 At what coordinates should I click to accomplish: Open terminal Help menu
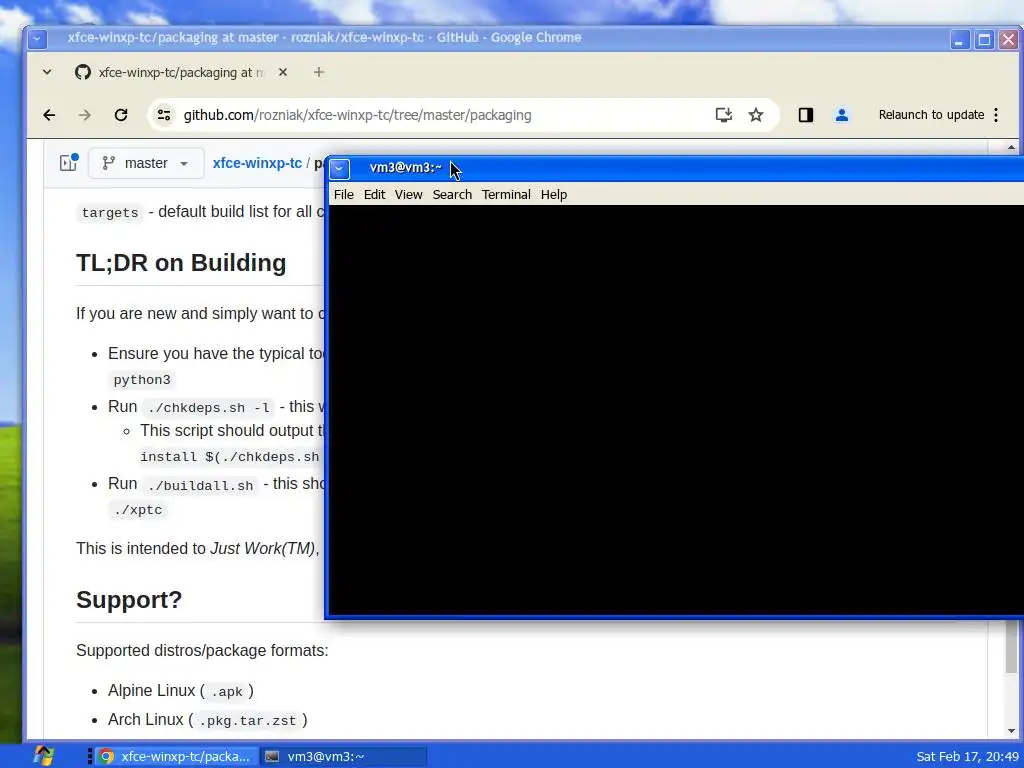click(554, 195)
